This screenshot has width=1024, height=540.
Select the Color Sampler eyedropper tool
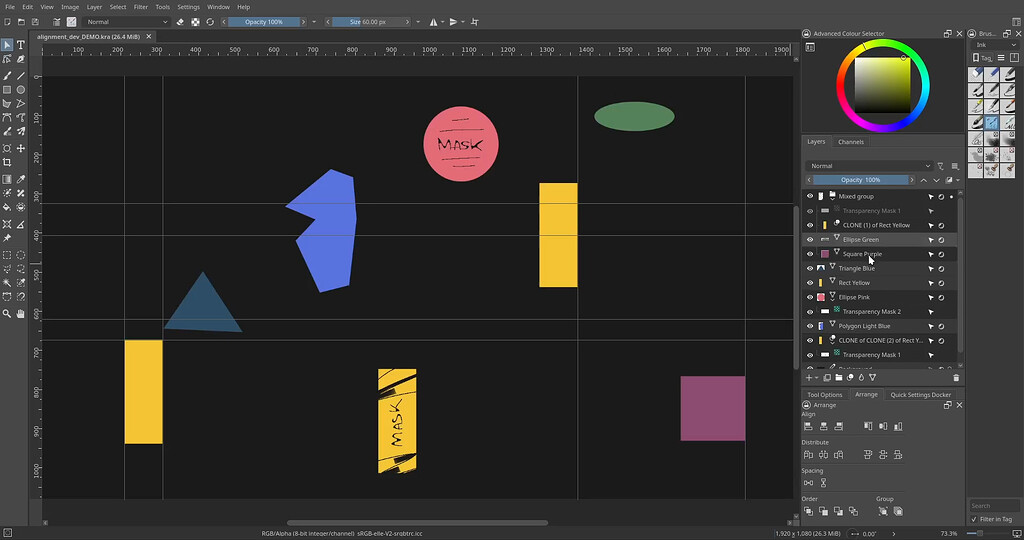[21, 179]
